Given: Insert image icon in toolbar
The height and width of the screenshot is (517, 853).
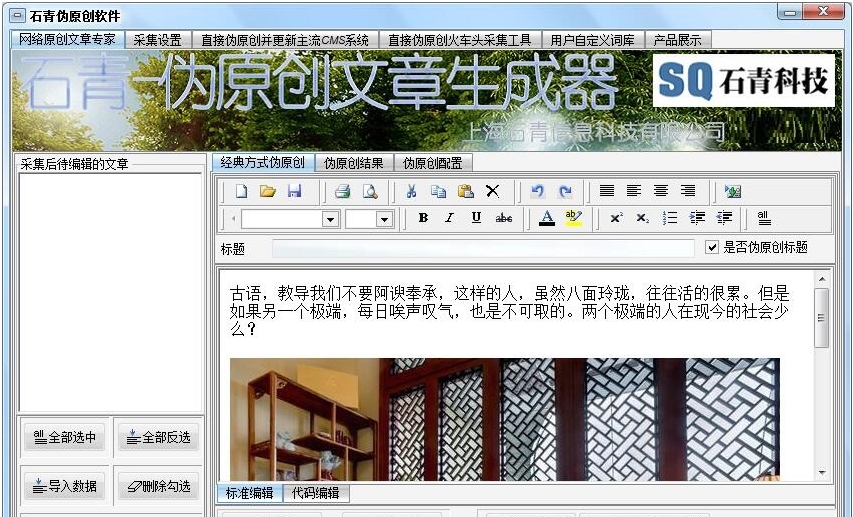Looking at the screenshot, I should pos(733,191).
